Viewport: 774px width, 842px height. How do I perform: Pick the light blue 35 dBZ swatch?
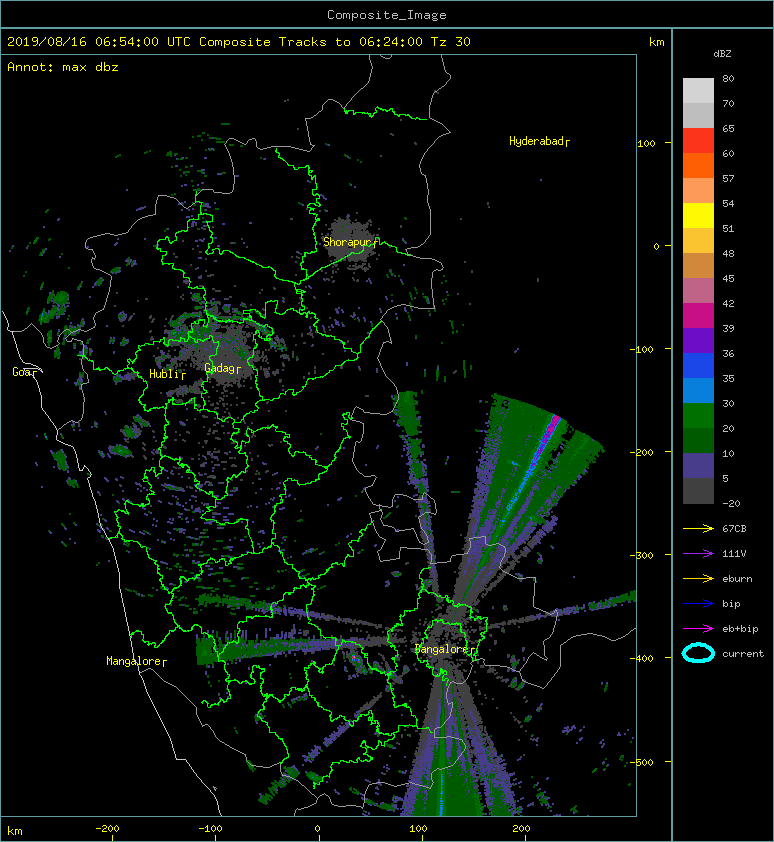[698, 390]
